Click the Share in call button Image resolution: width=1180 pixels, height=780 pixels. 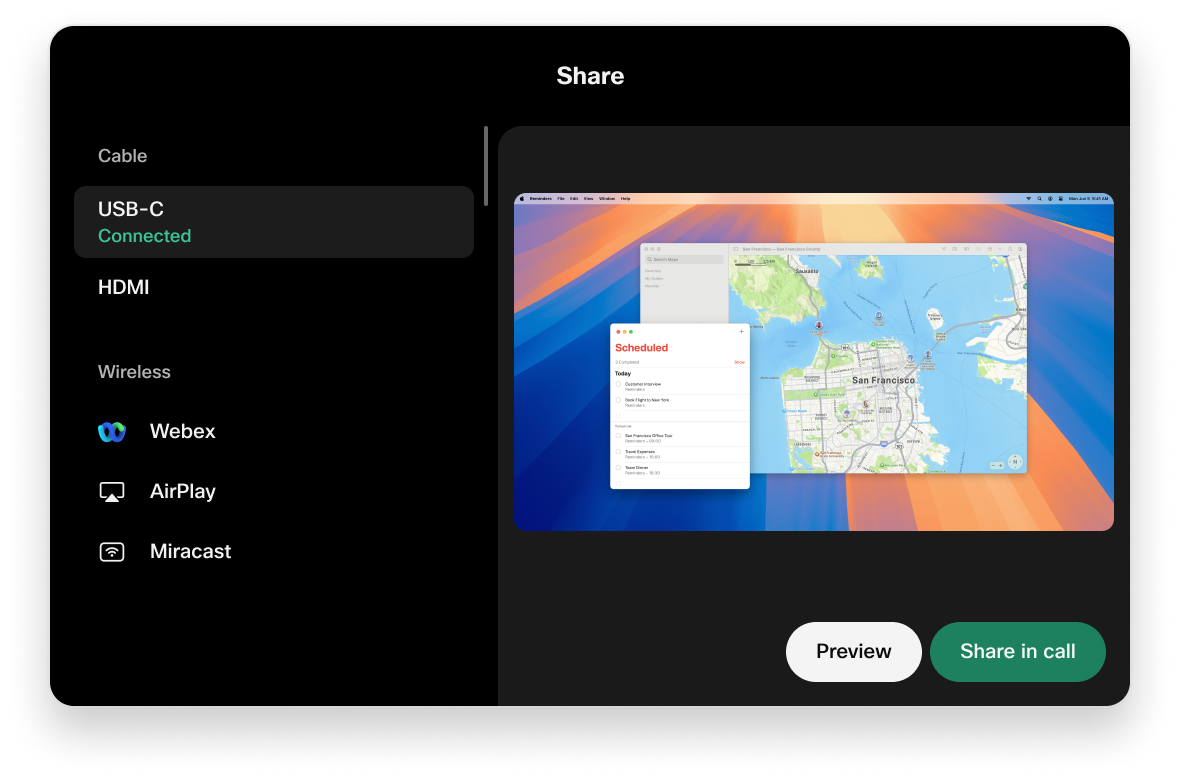coord(1018,651)
